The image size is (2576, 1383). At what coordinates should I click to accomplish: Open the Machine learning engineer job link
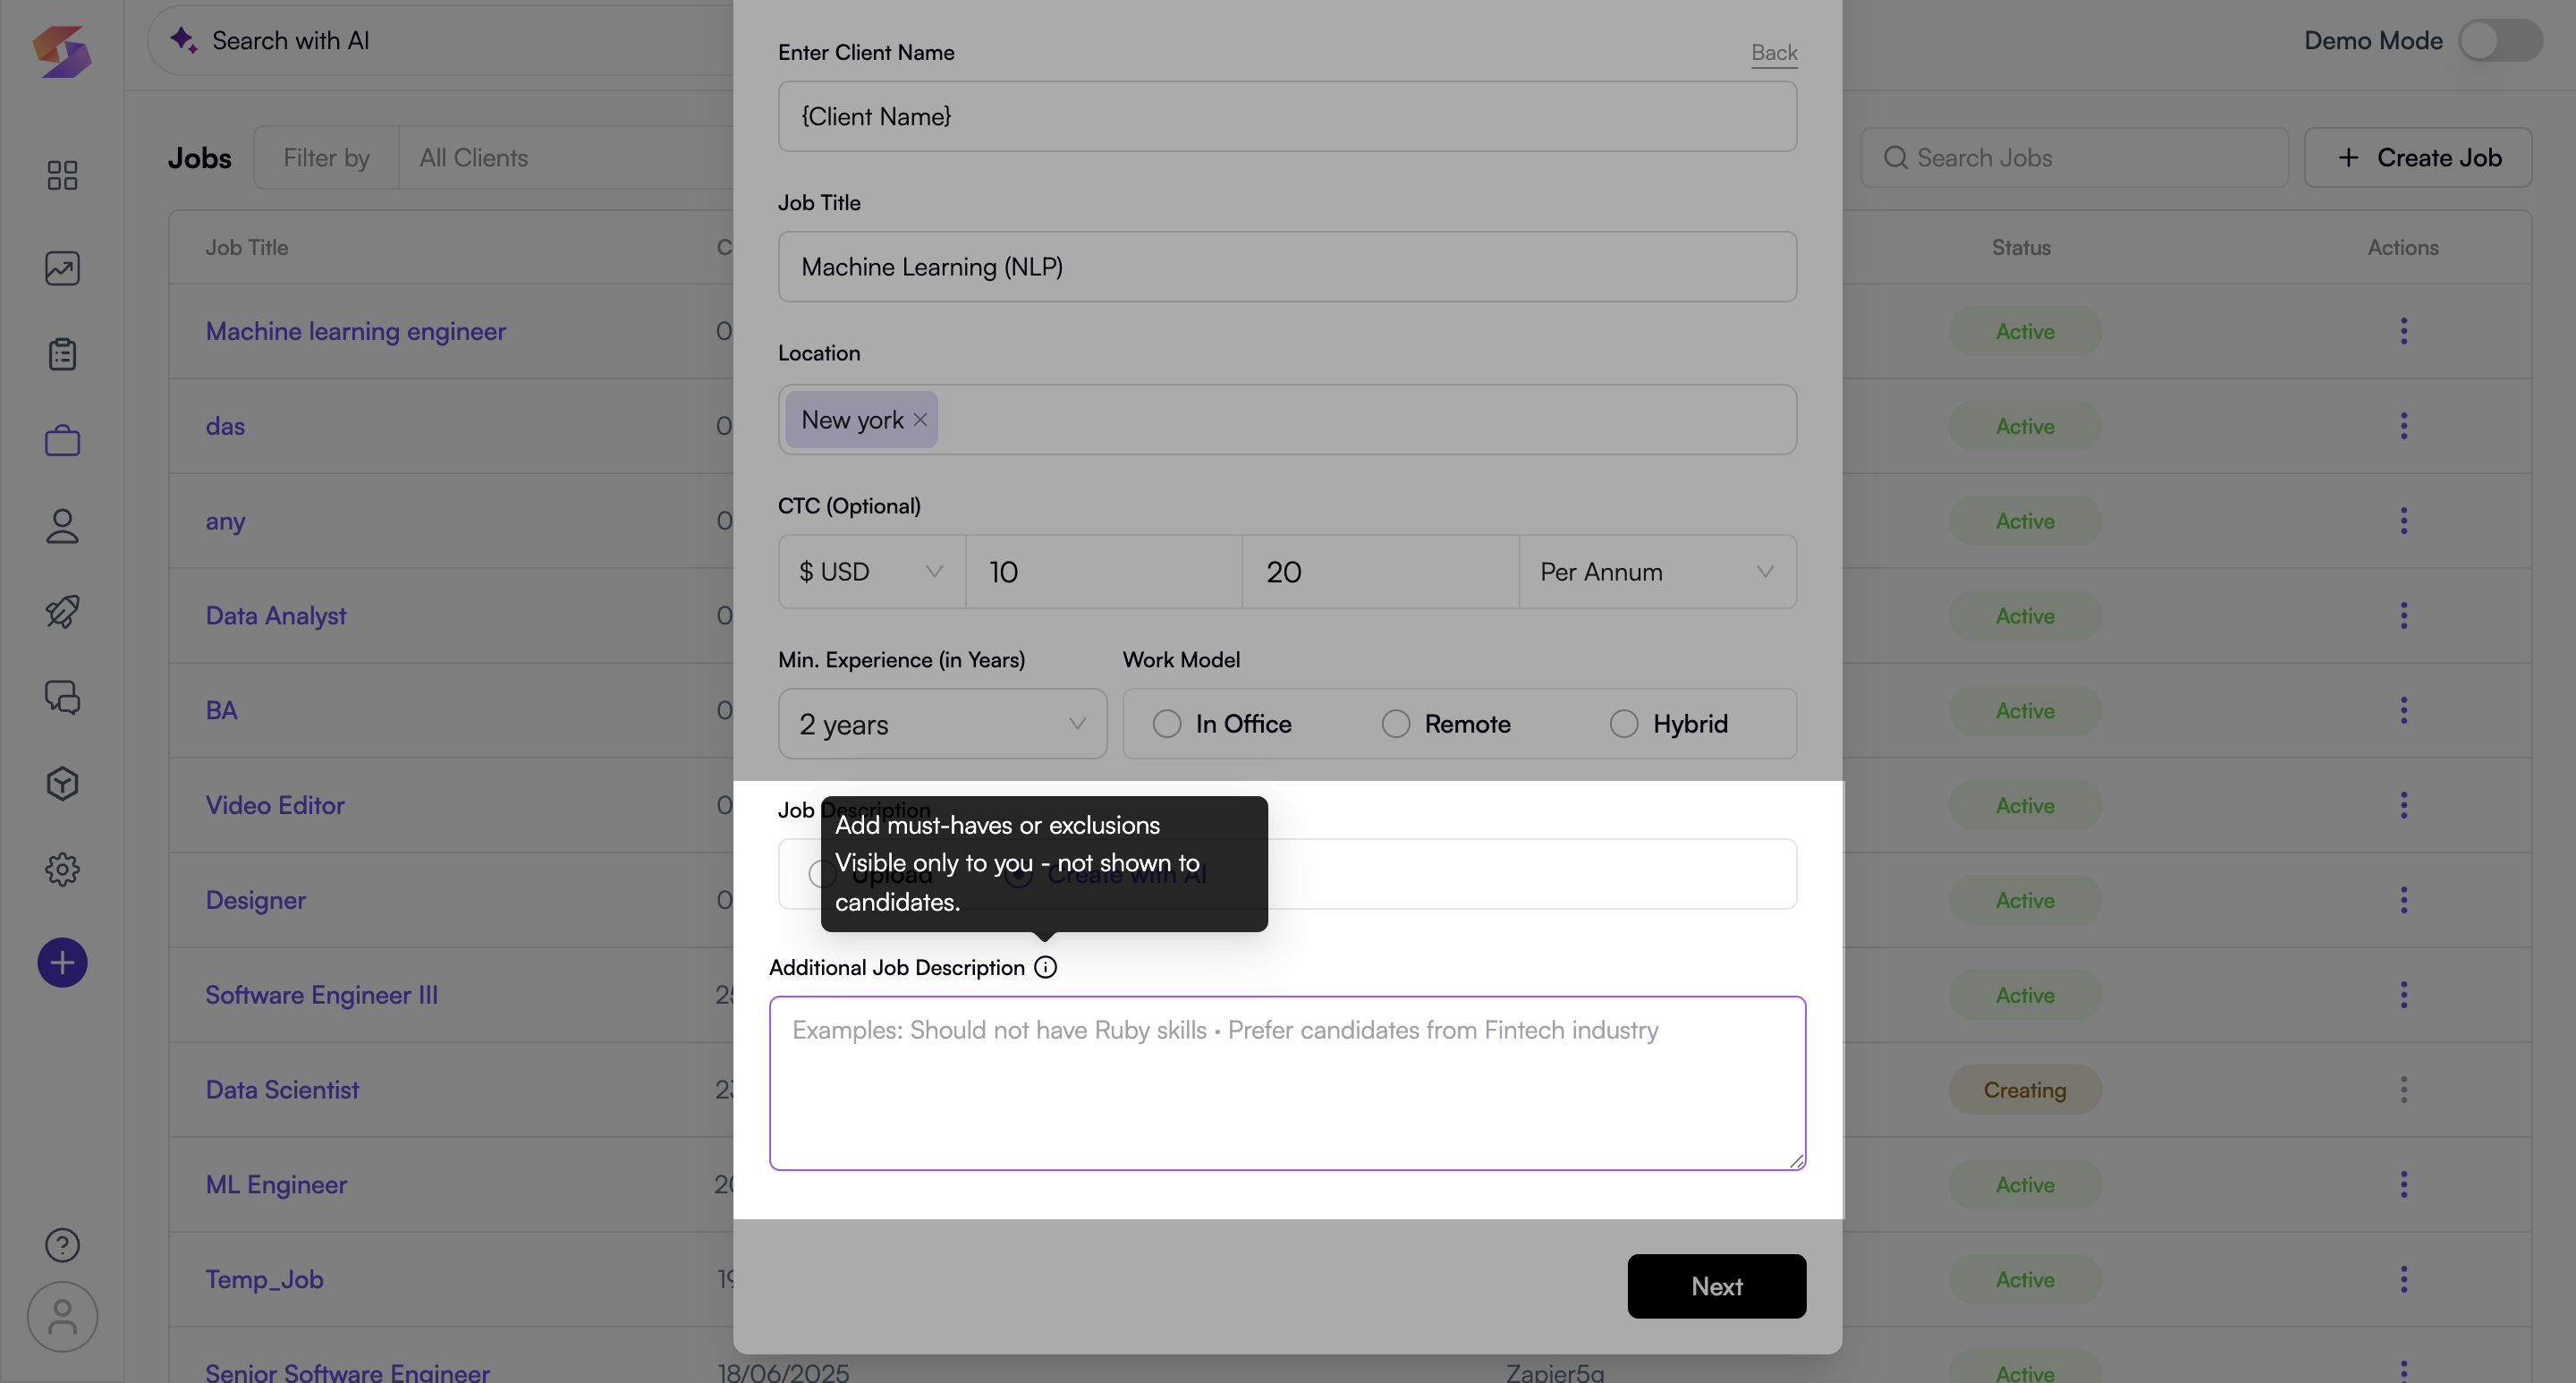click(x=356, y=331)
